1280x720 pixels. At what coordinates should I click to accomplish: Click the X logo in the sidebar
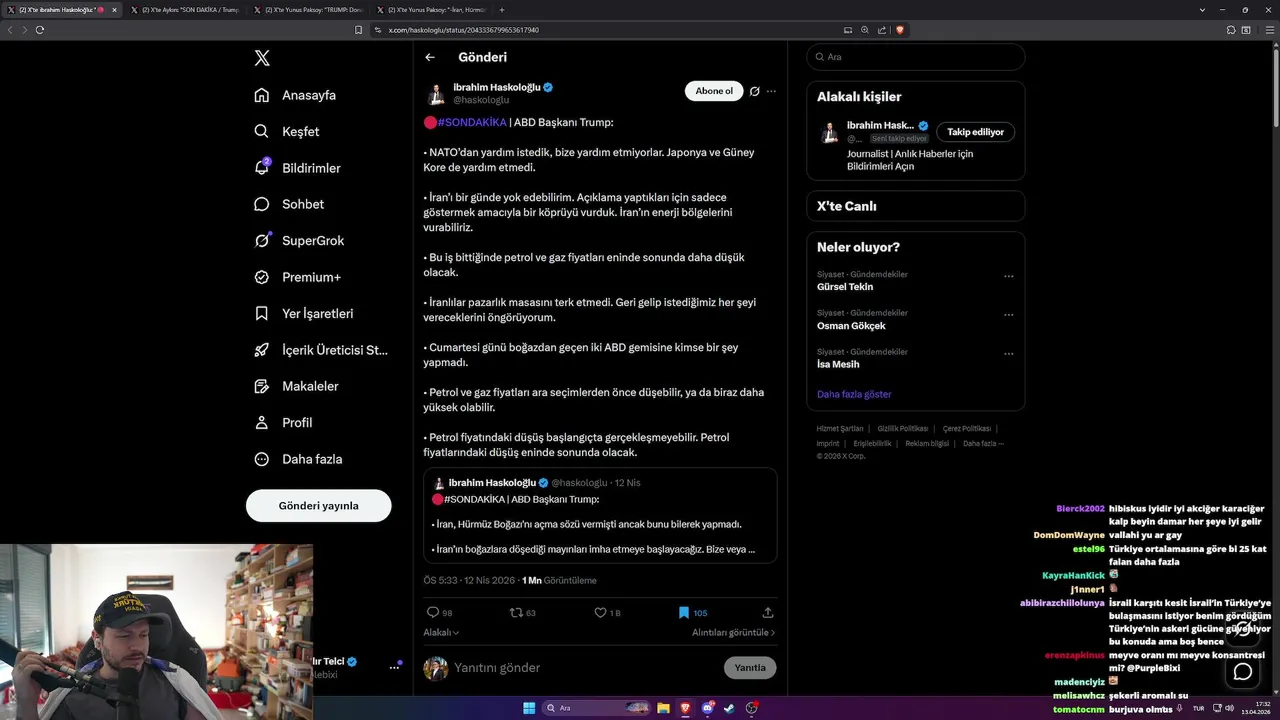tap(262, 58)
